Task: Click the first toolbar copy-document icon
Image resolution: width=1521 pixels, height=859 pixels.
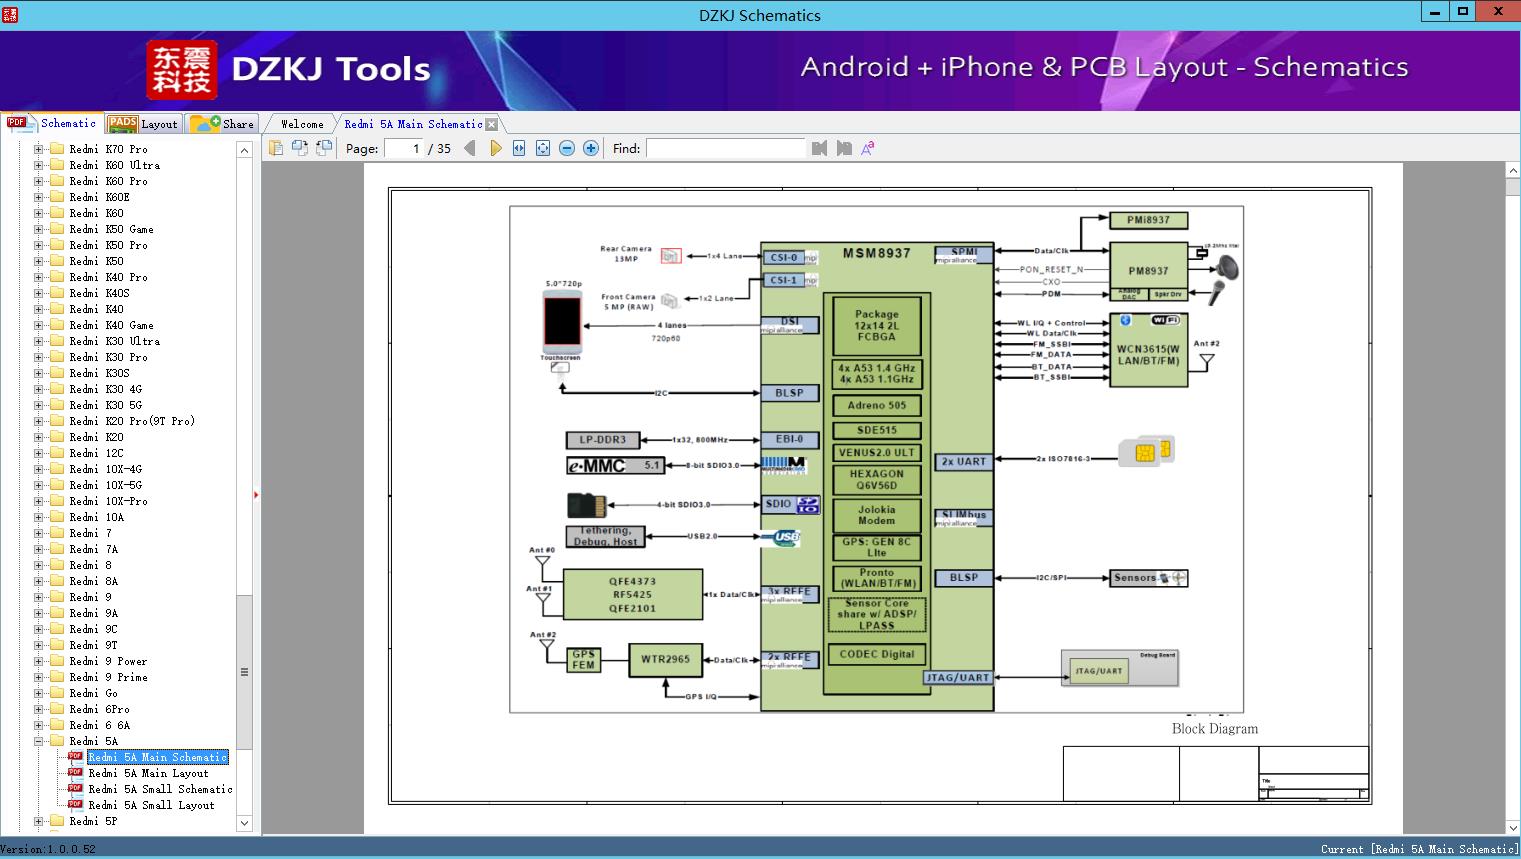Action: (x=276, y=148)
